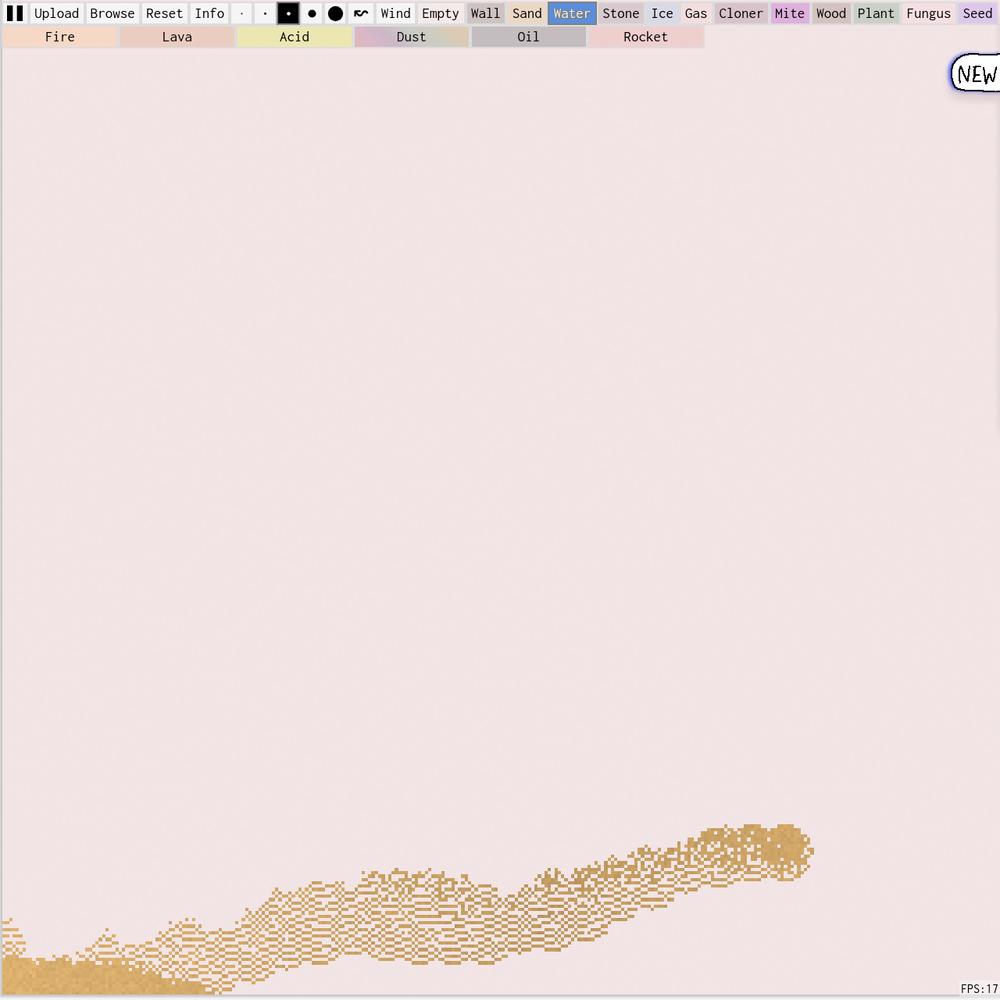
Task: Select the Wind element
Action: [x=395, y=13]
